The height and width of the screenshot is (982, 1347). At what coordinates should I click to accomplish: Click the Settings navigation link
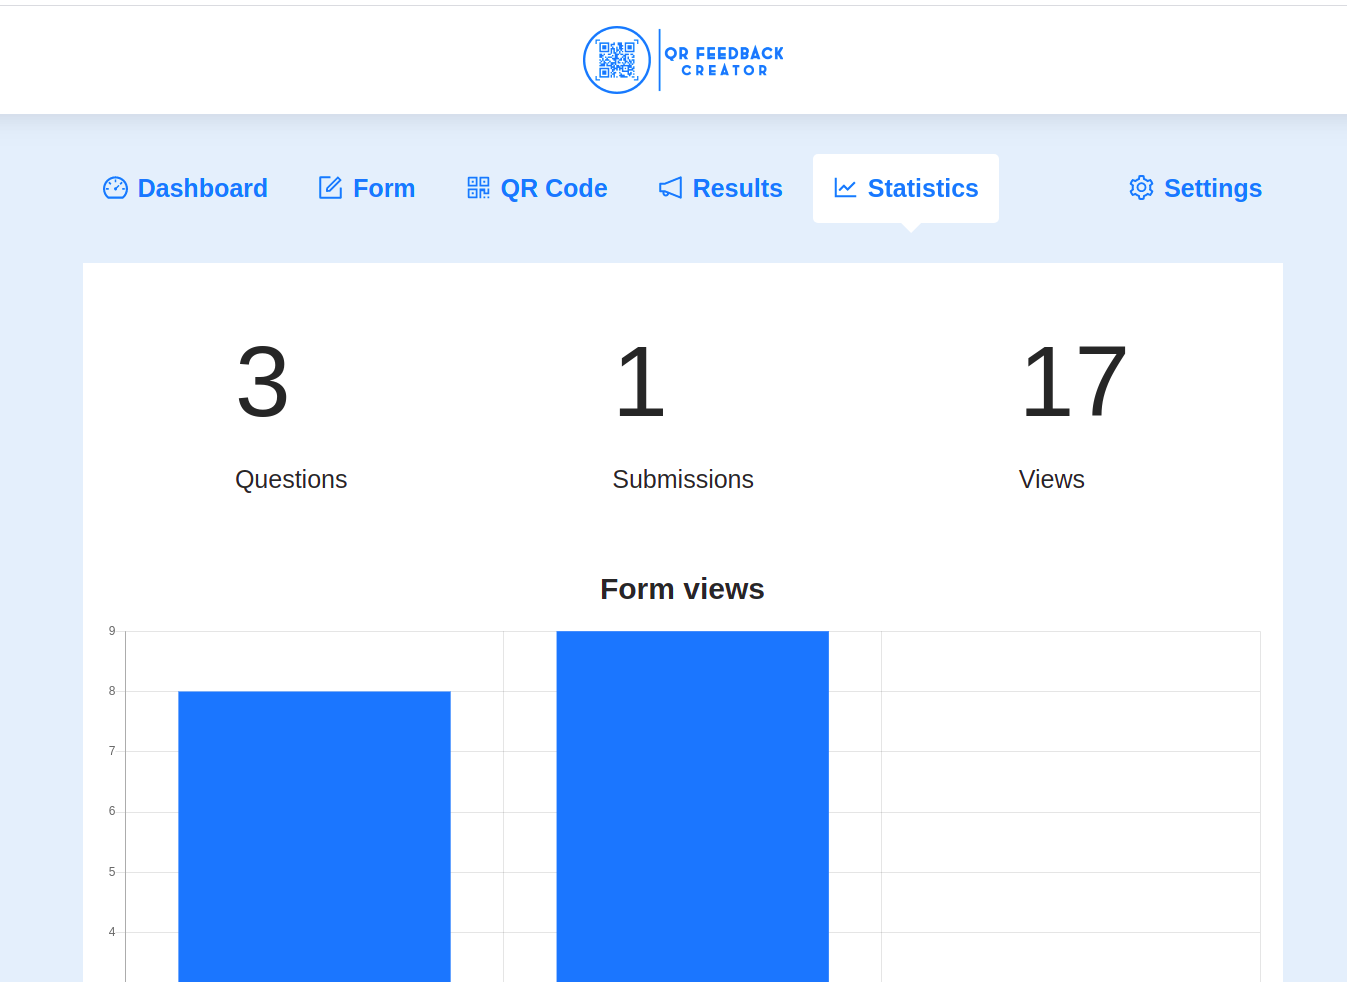(x=1212, y=188)
